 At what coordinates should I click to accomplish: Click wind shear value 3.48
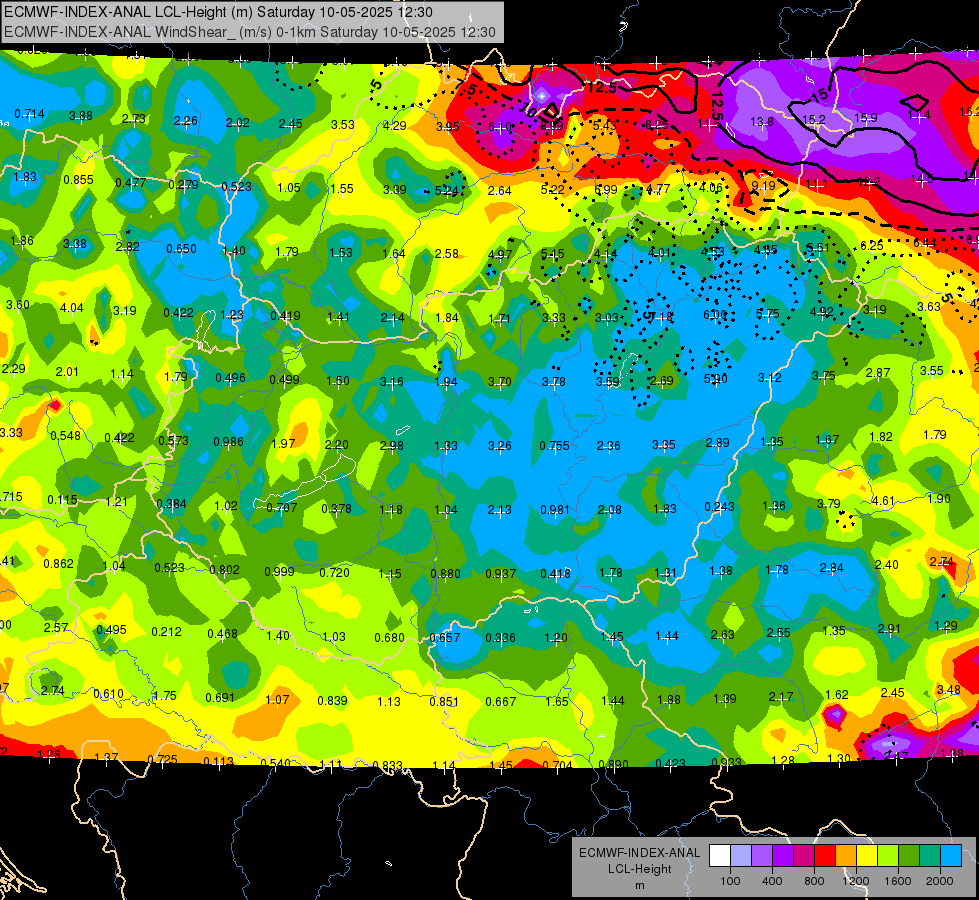949,690
